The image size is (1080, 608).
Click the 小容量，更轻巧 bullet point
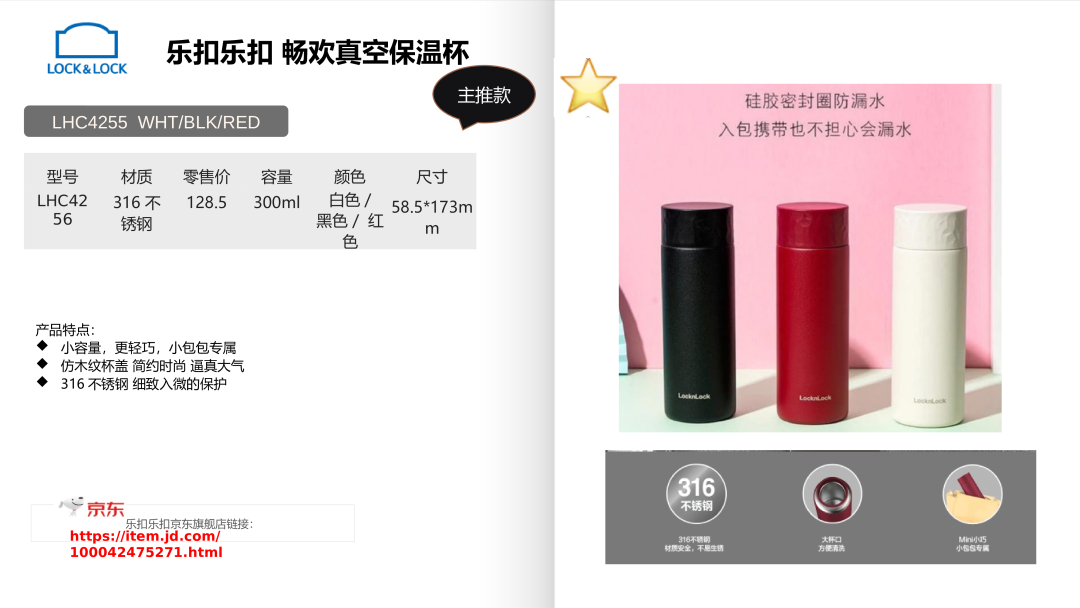[148, 348]
